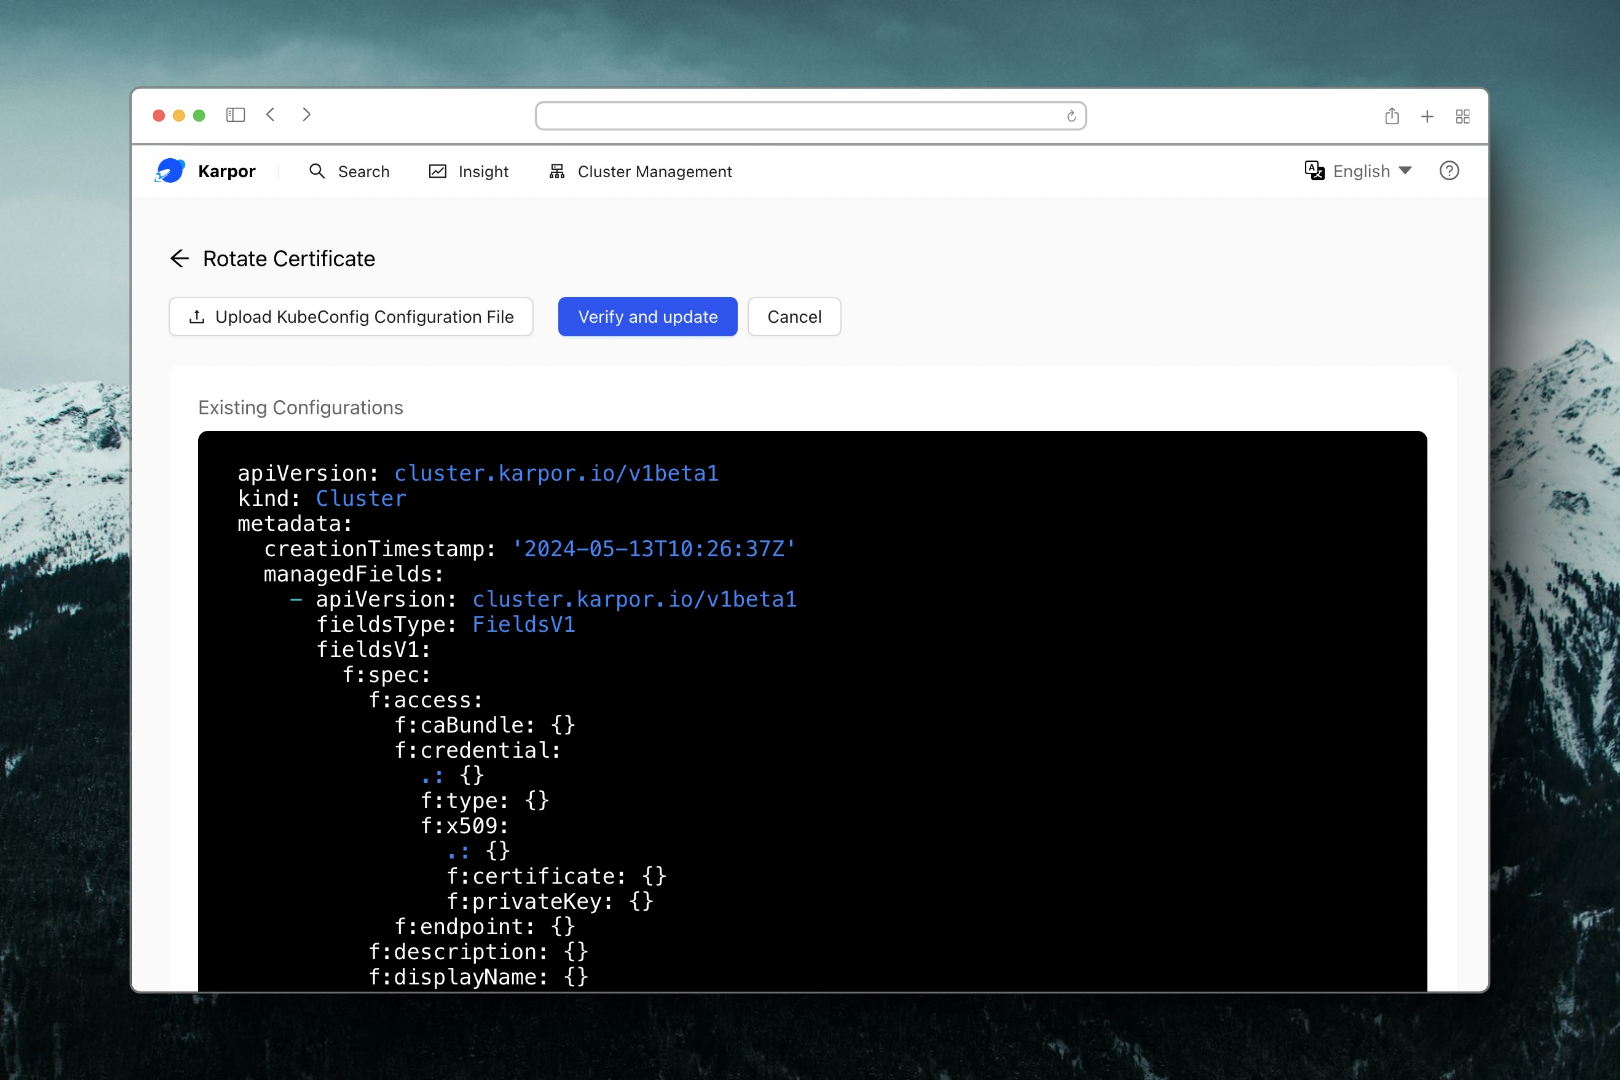The height and width of the screenshot is (1080, 1620).
Task: Cancel the certificate rotation
Action: [x=794, y=317]
